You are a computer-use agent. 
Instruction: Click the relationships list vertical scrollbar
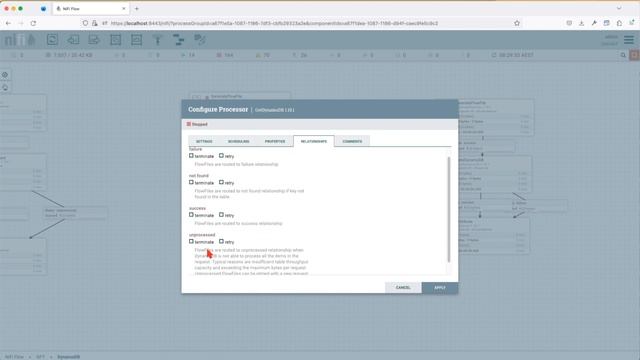(x=449, y=209)
